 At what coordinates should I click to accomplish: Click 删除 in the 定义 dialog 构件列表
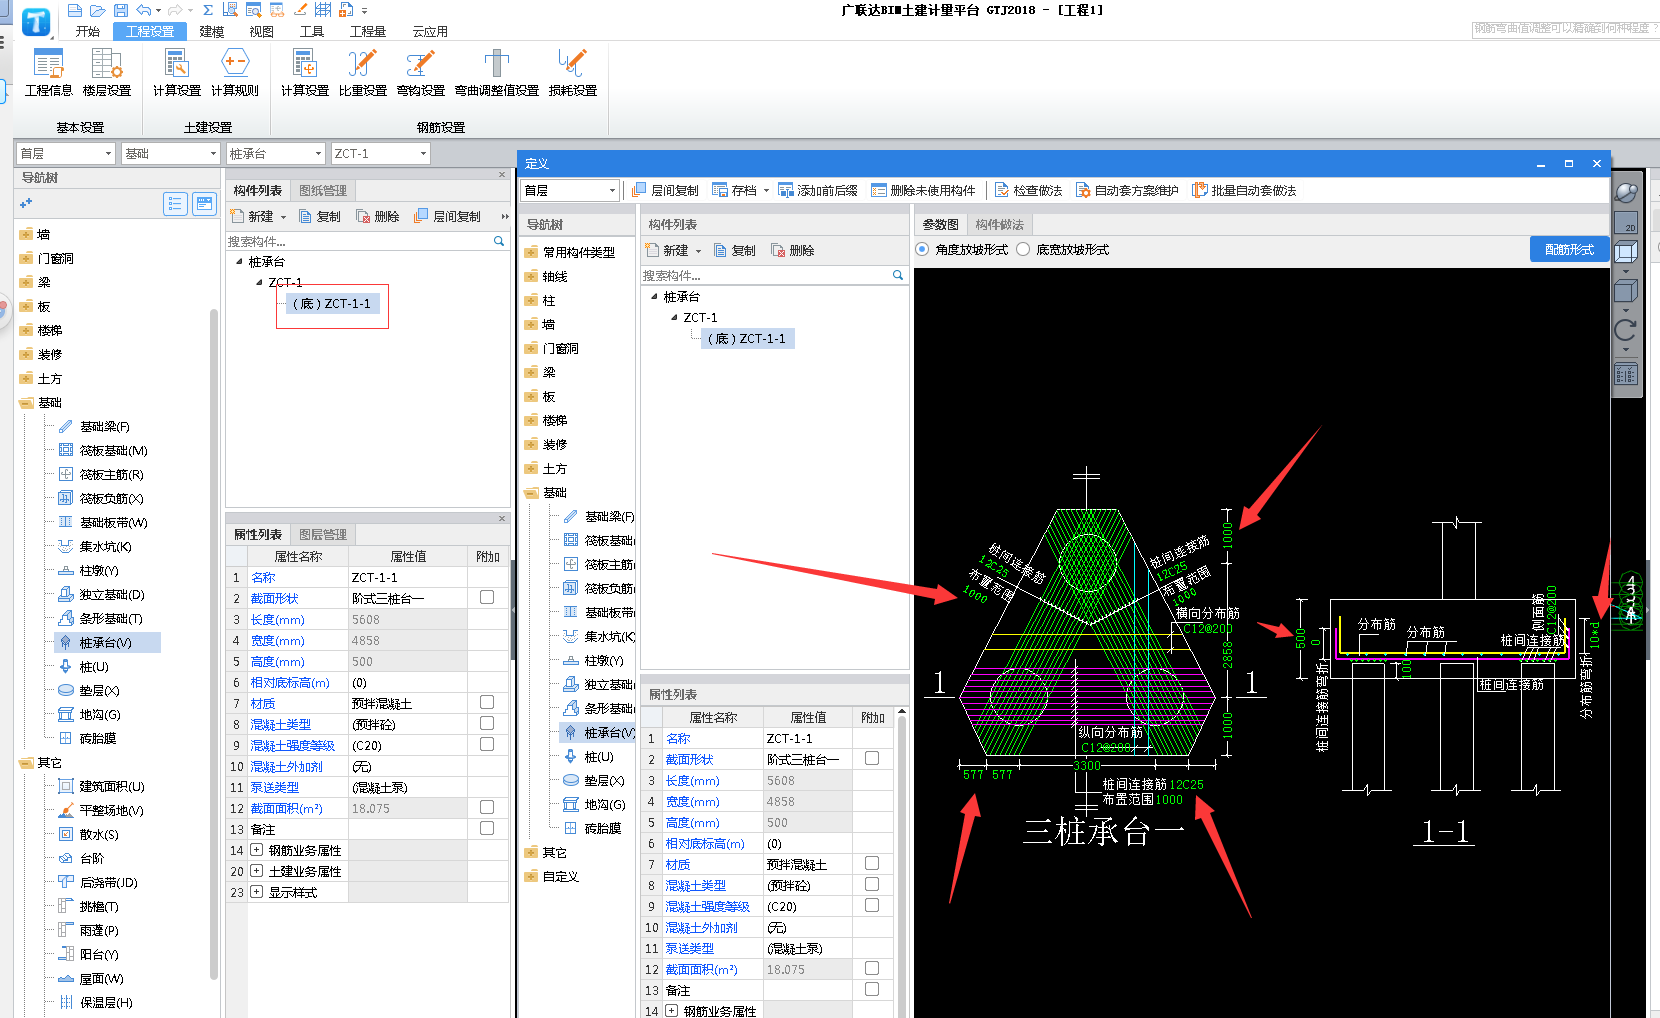click(793, 250)
